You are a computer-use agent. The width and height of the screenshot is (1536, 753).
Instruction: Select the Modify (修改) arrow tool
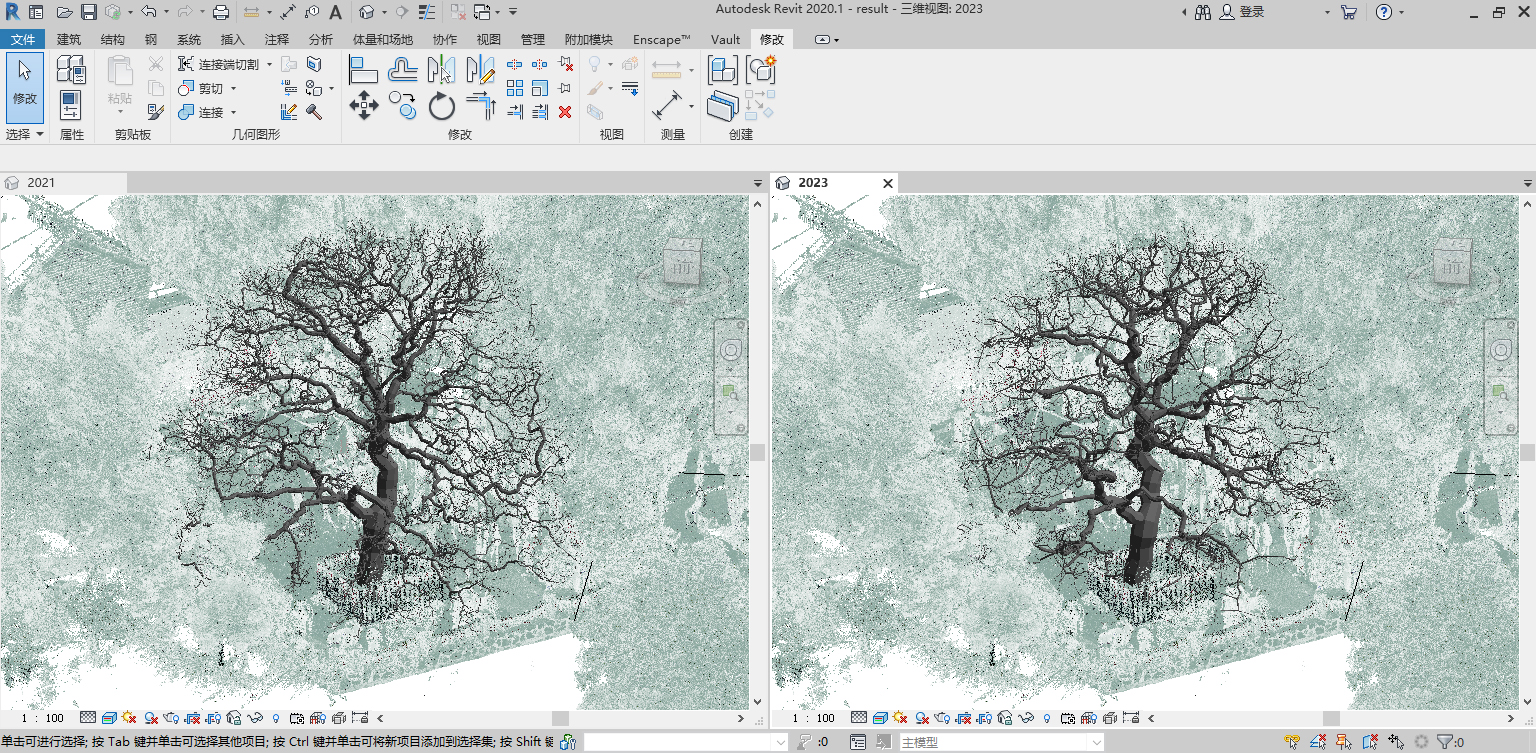click(x=25, y=87)
